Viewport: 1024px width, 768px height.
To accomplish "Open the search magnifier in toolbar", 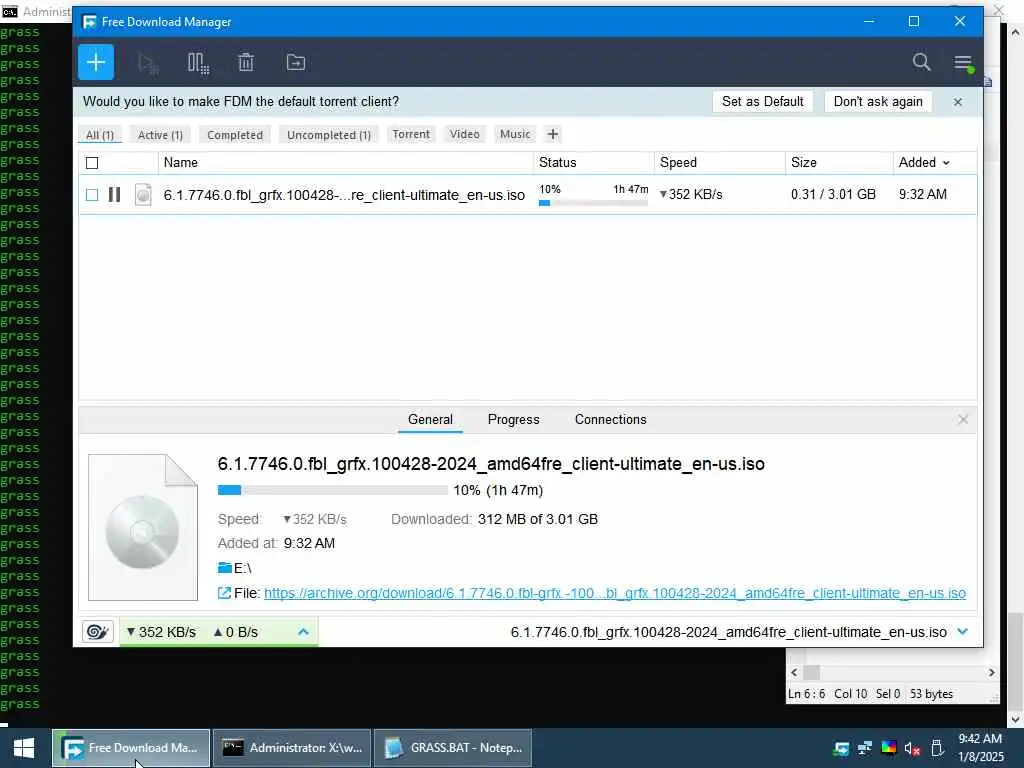I will (921, 62).
